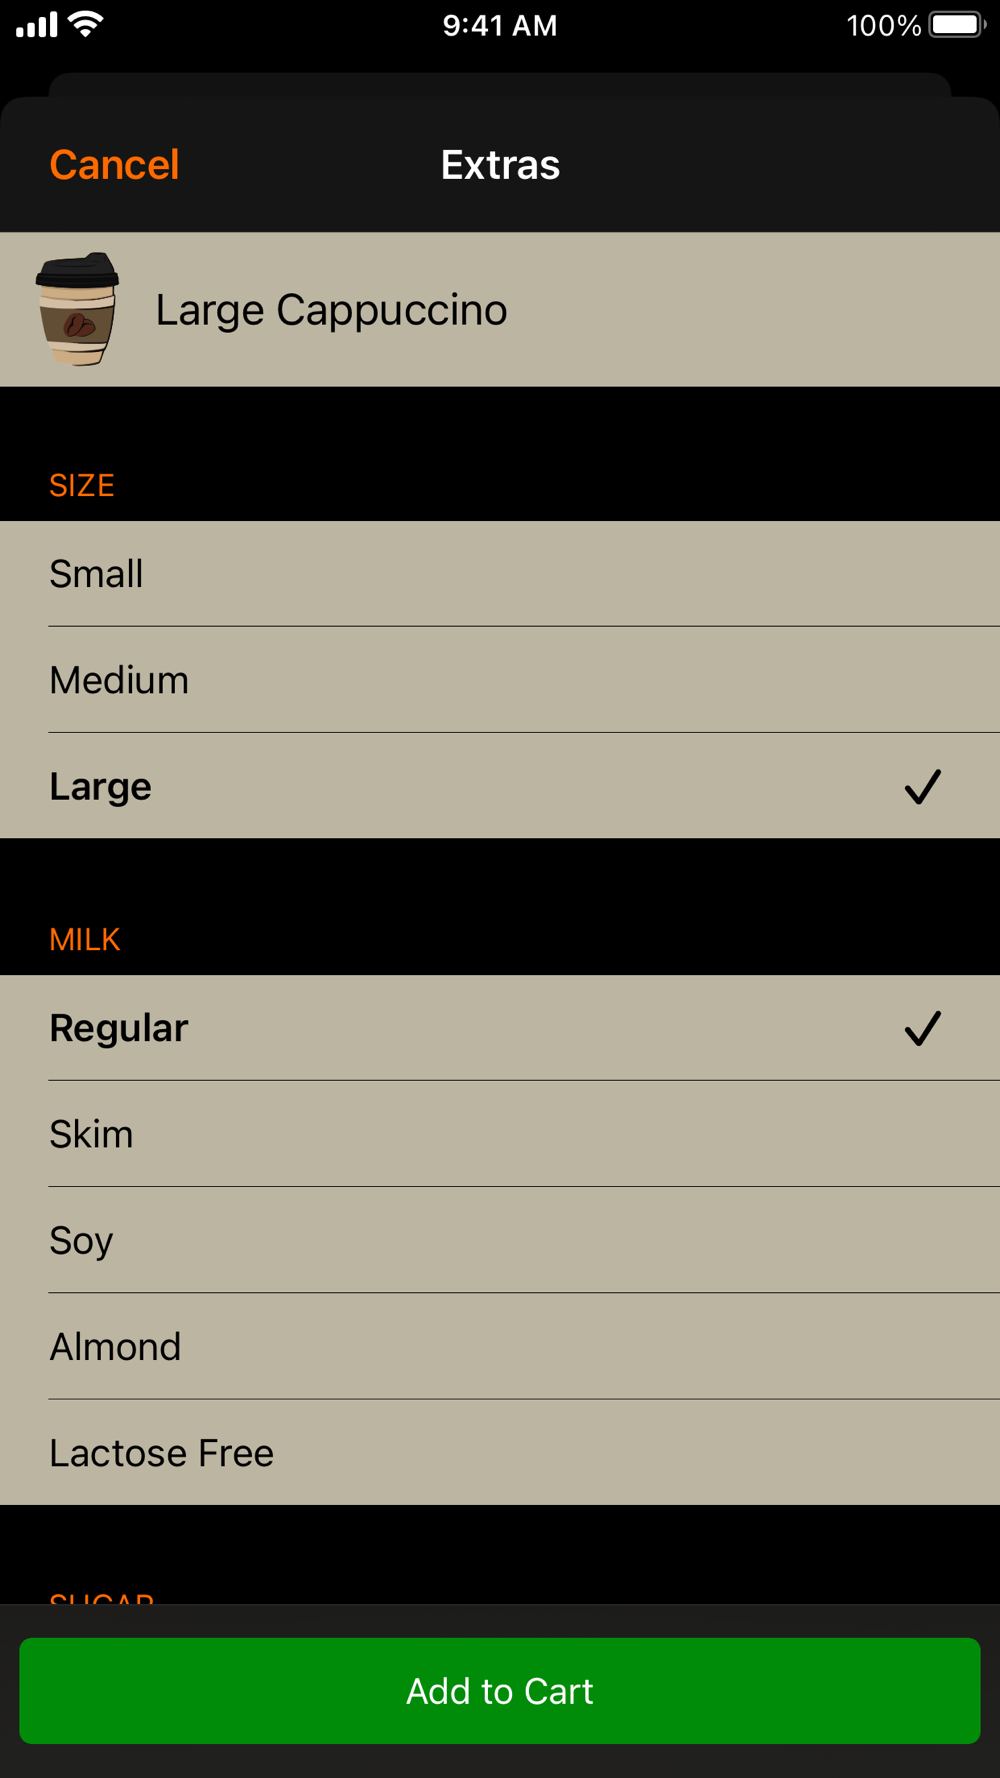Tap the cellular signal bars icon

coord(37,24)
